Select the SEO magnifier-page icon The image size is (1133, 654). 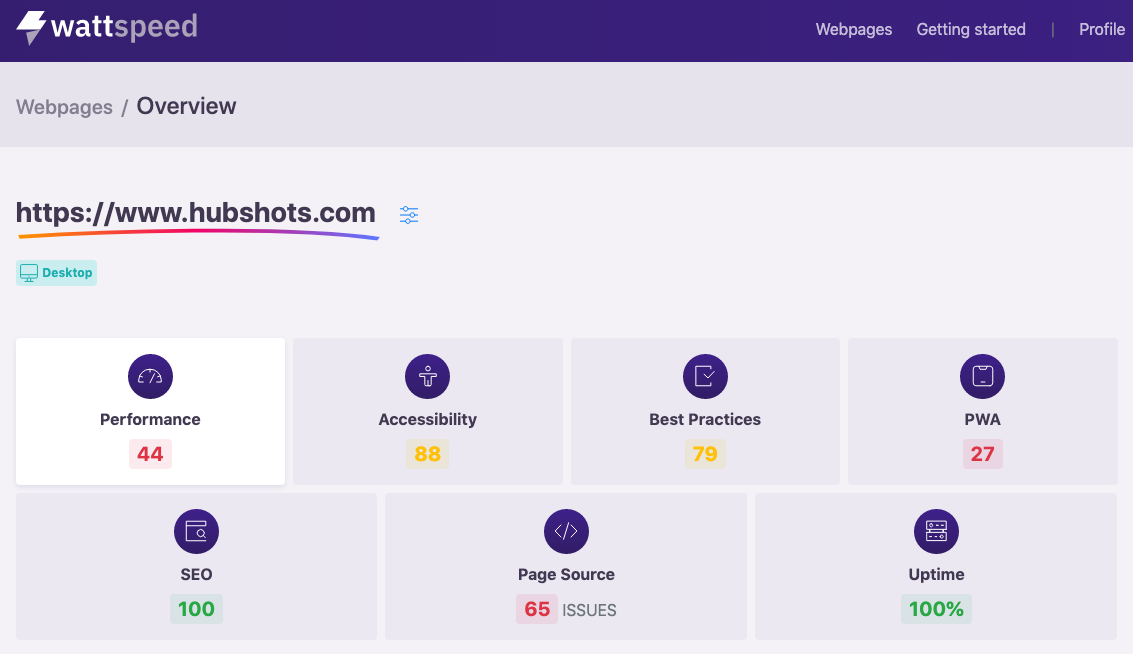coord(196,531)
